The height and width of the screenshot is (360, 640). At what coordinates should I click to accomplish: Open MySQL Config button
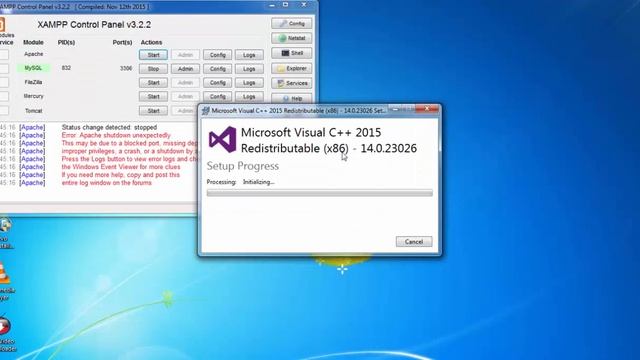tap(218, 69)
